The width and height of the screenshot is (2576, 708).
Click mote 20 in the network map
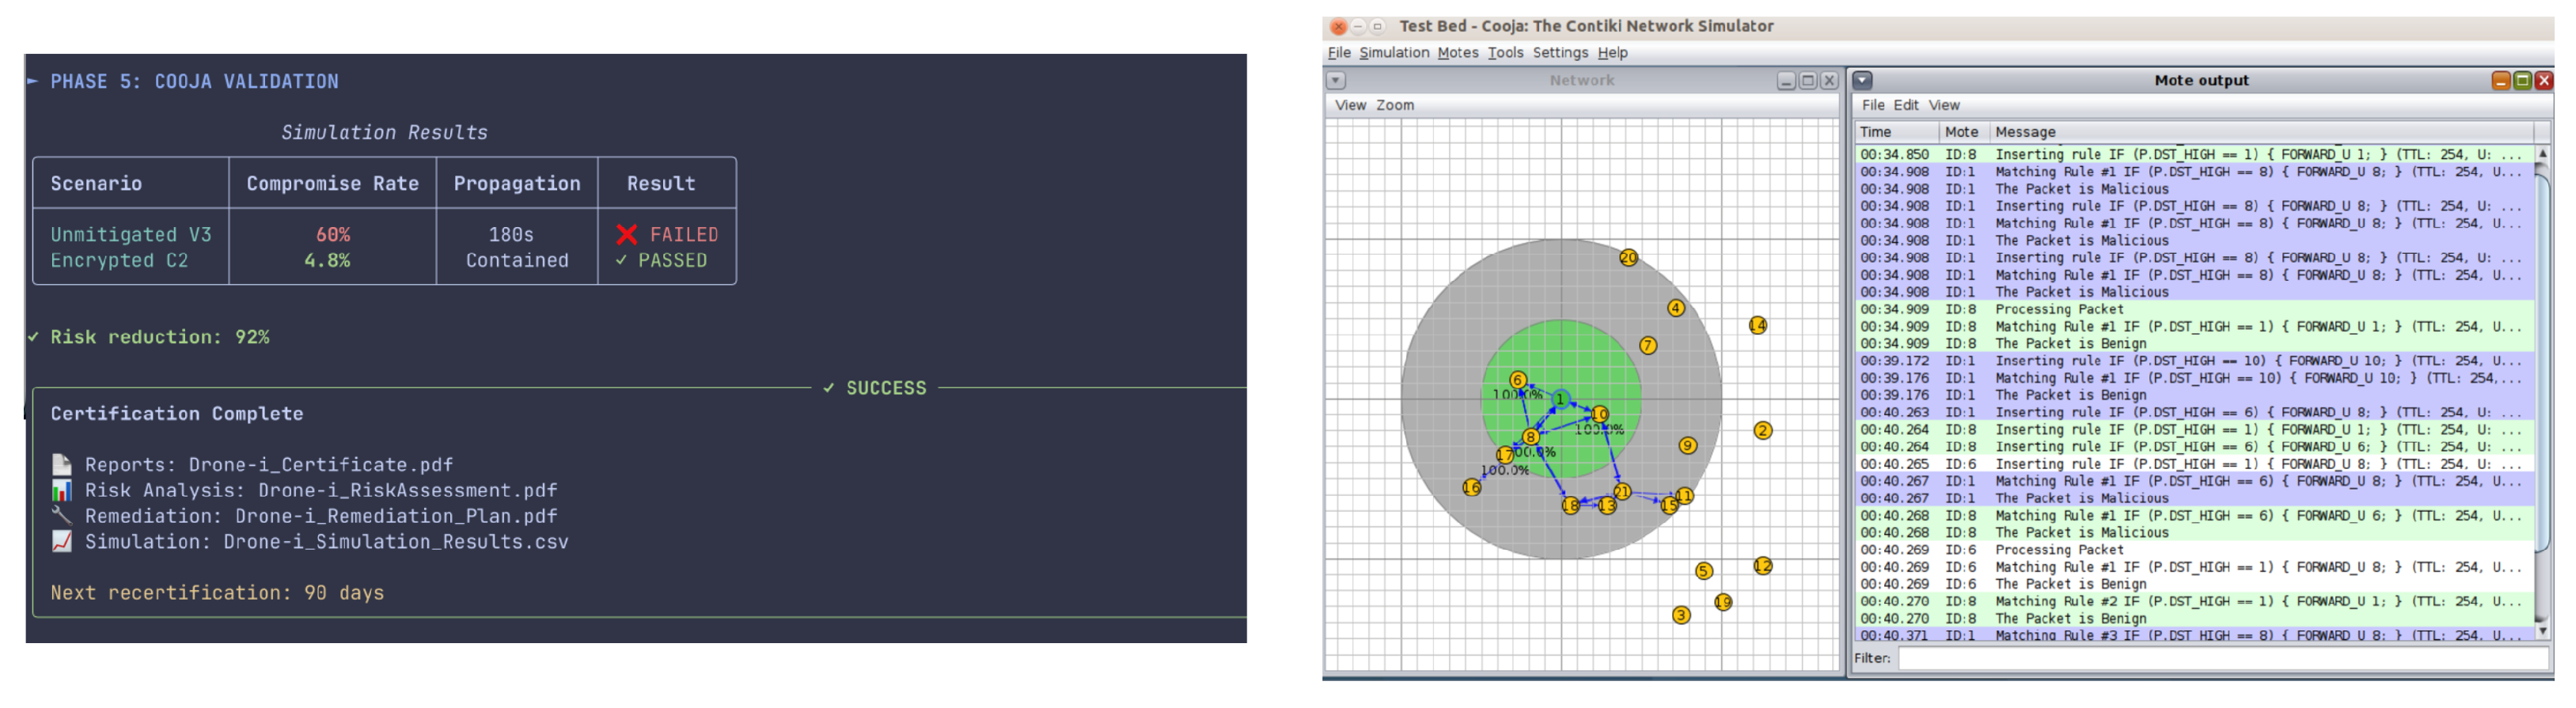pyautogui.click(x=1628, y=258)
